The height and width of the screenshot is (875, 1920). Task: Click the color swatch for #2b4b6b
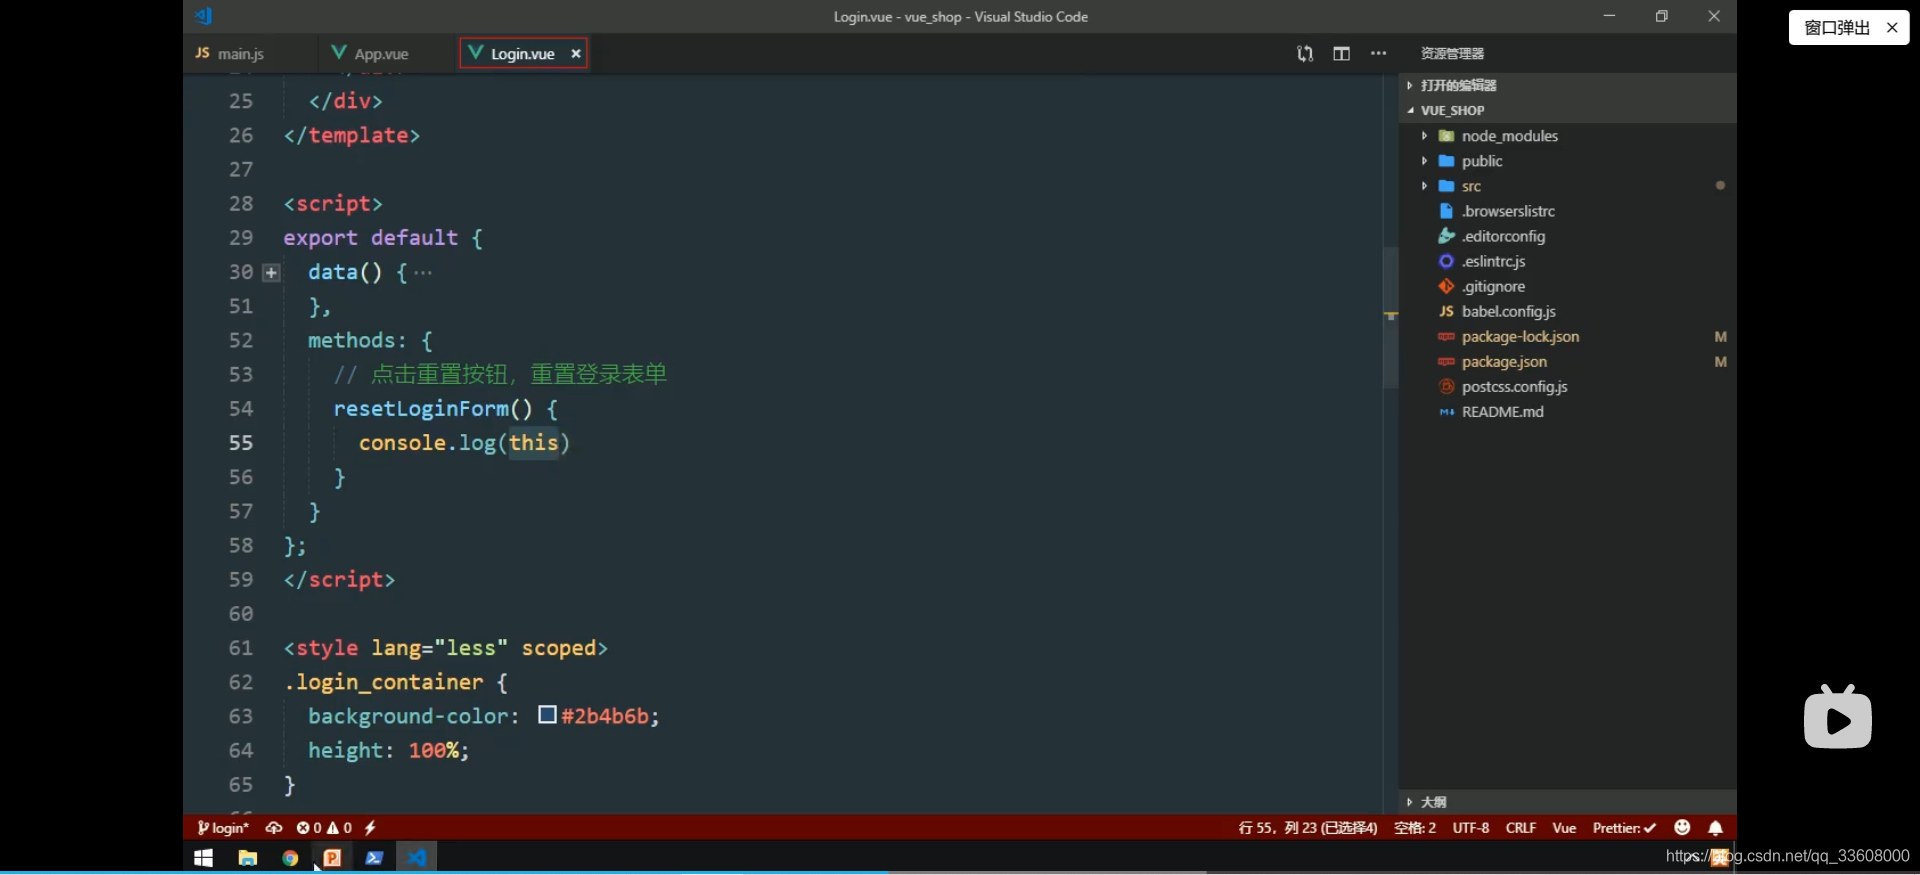pyautogui.click(x=547, y=715)
